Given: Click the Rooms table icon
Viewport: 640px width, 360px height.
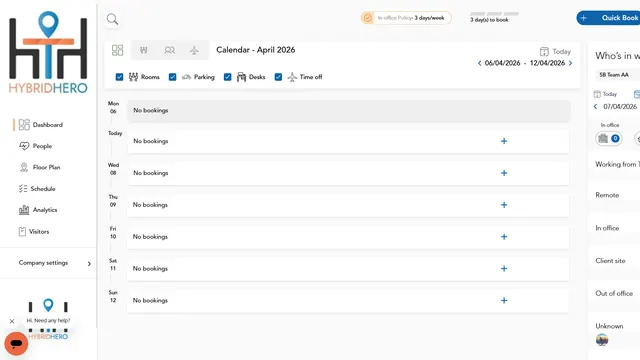Looking at the screenshot, I should coord(133,77).
